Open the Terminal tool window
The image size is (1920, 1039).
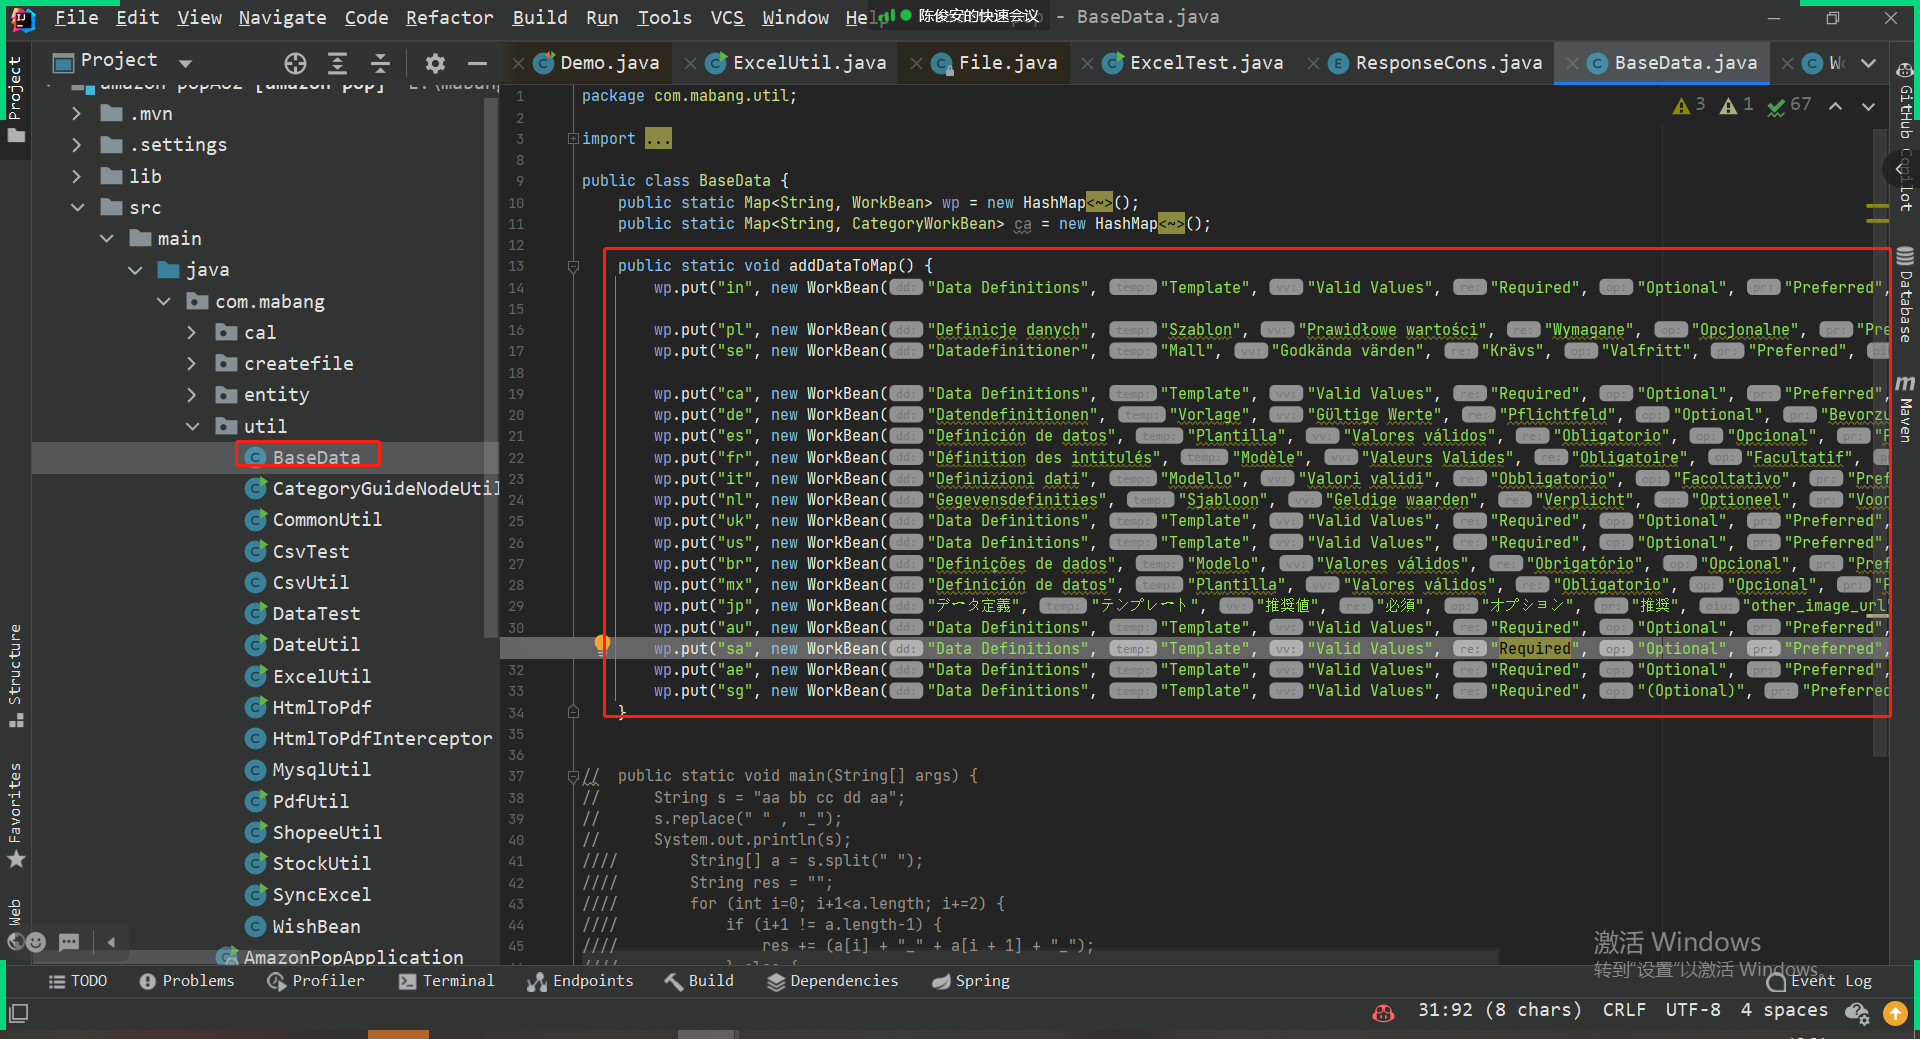(x=446, y=981)
